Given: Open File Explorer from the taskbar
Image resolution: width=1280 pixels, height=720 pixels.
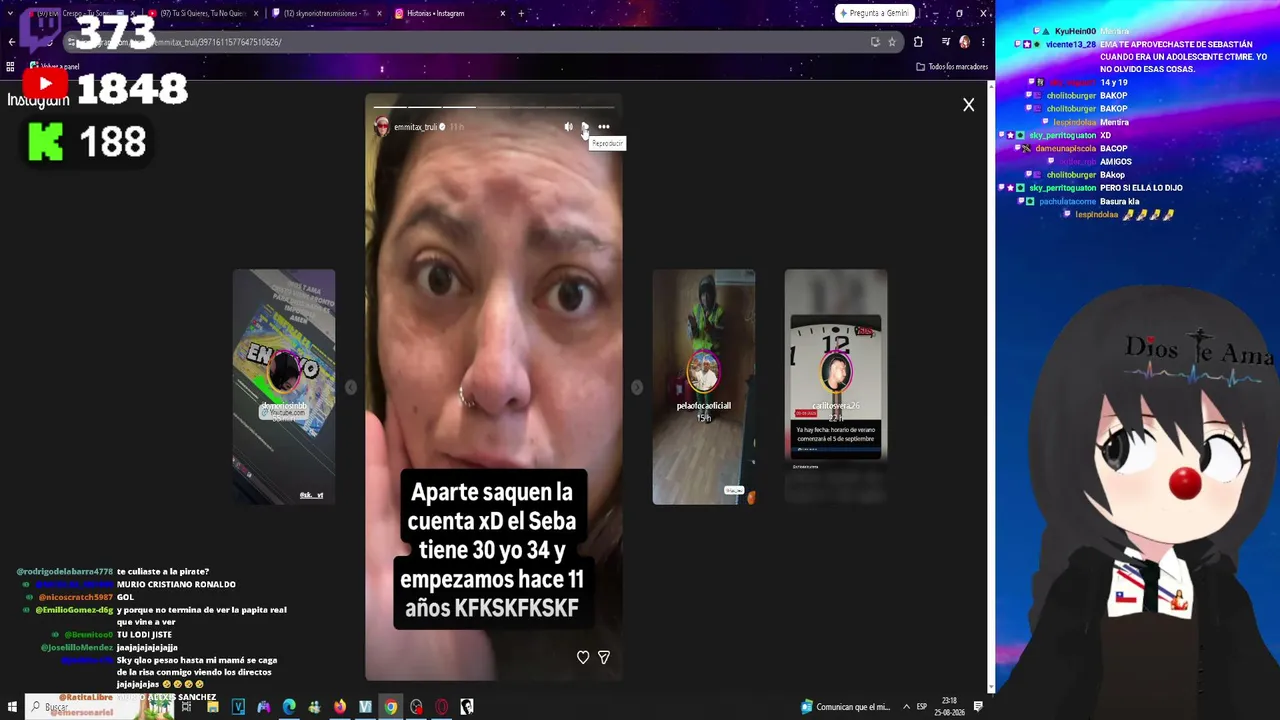Looking at the screenshot, I should [213, 707].
